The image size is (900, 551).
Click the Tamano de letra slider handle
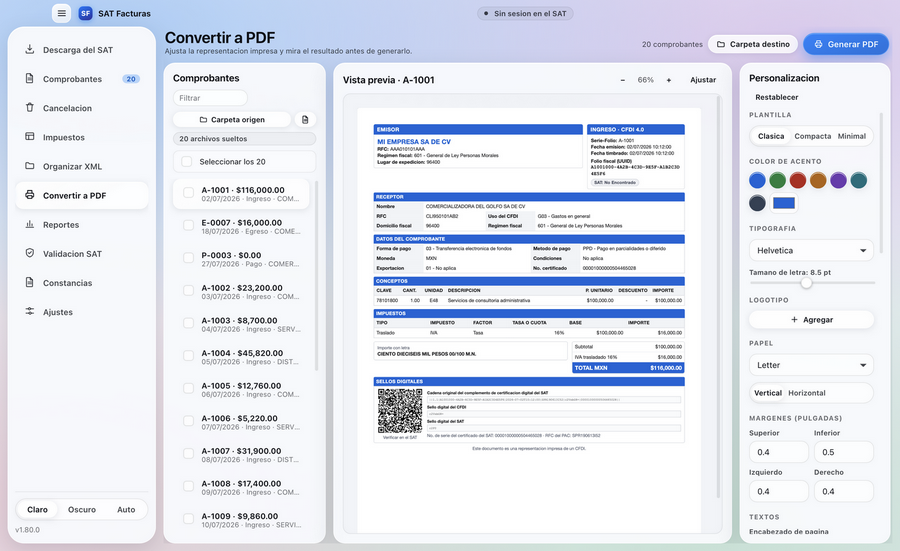coord(806,283)
